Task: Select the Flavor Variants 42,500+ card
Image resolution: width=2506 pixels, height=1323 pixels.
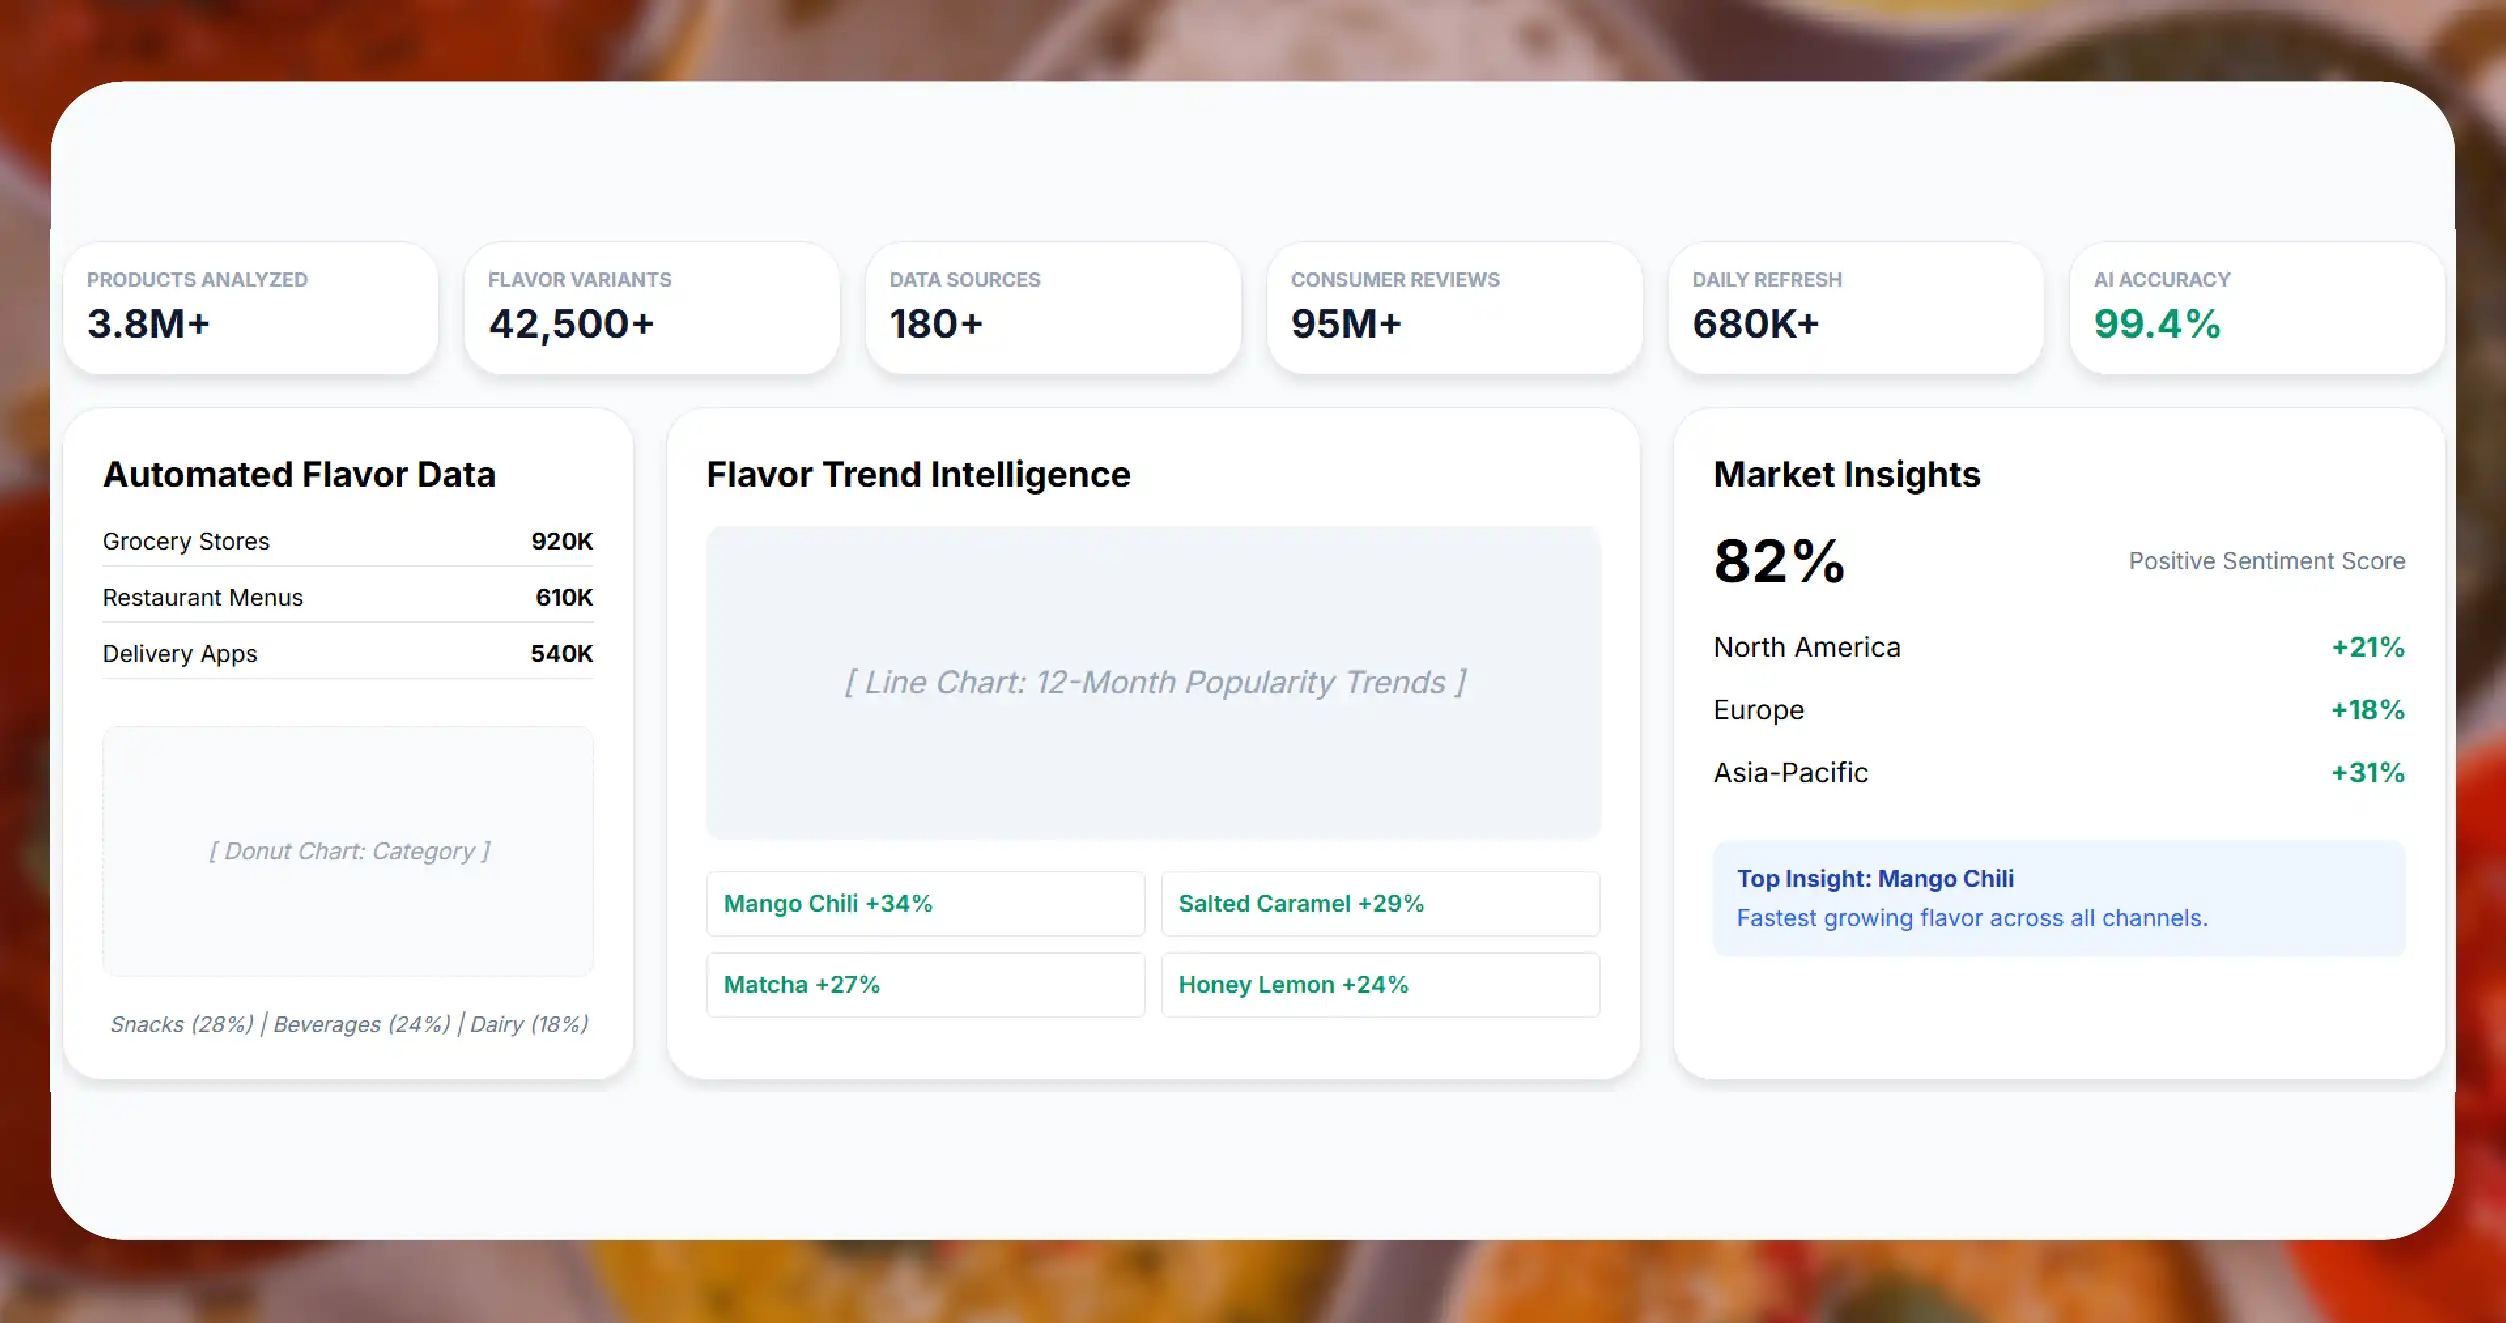Action: 652,308
